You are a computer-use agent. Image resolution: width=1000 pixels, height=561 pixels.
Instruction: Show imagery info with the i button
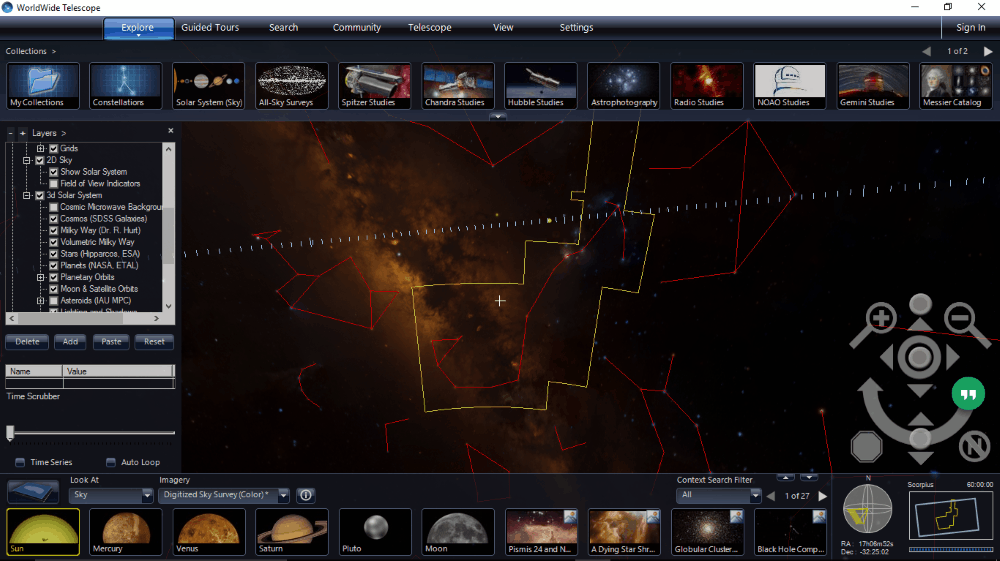(x=306, y=495)
